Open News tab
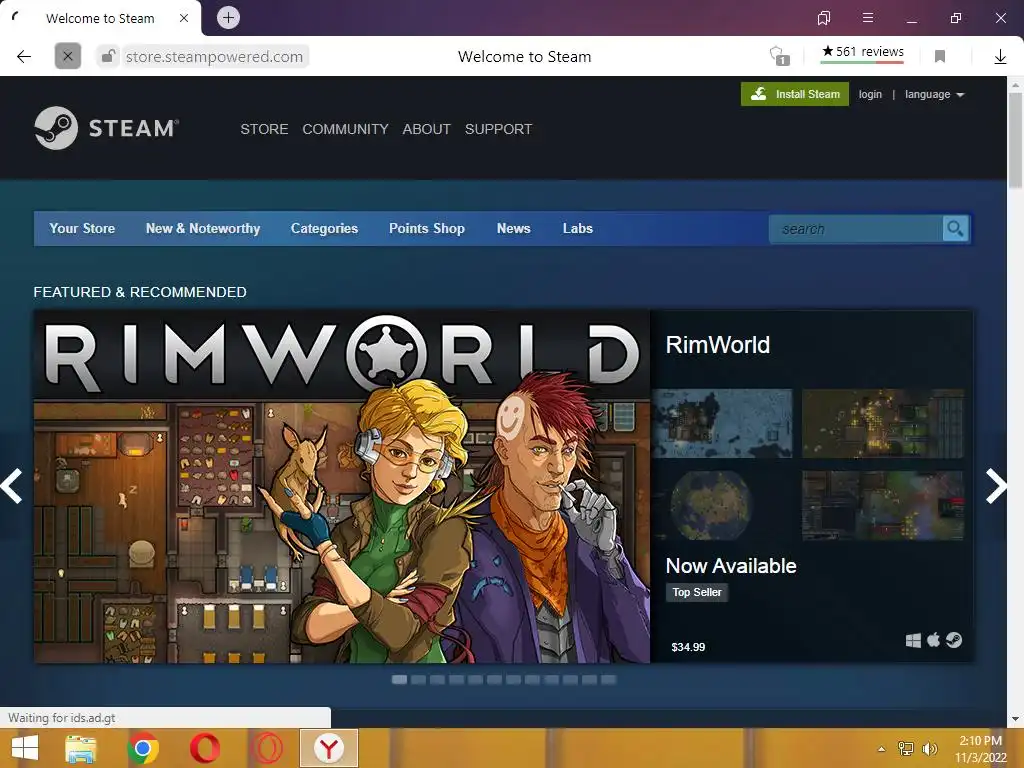Viewport: 1024px width, 768px height. coord(513,228)
